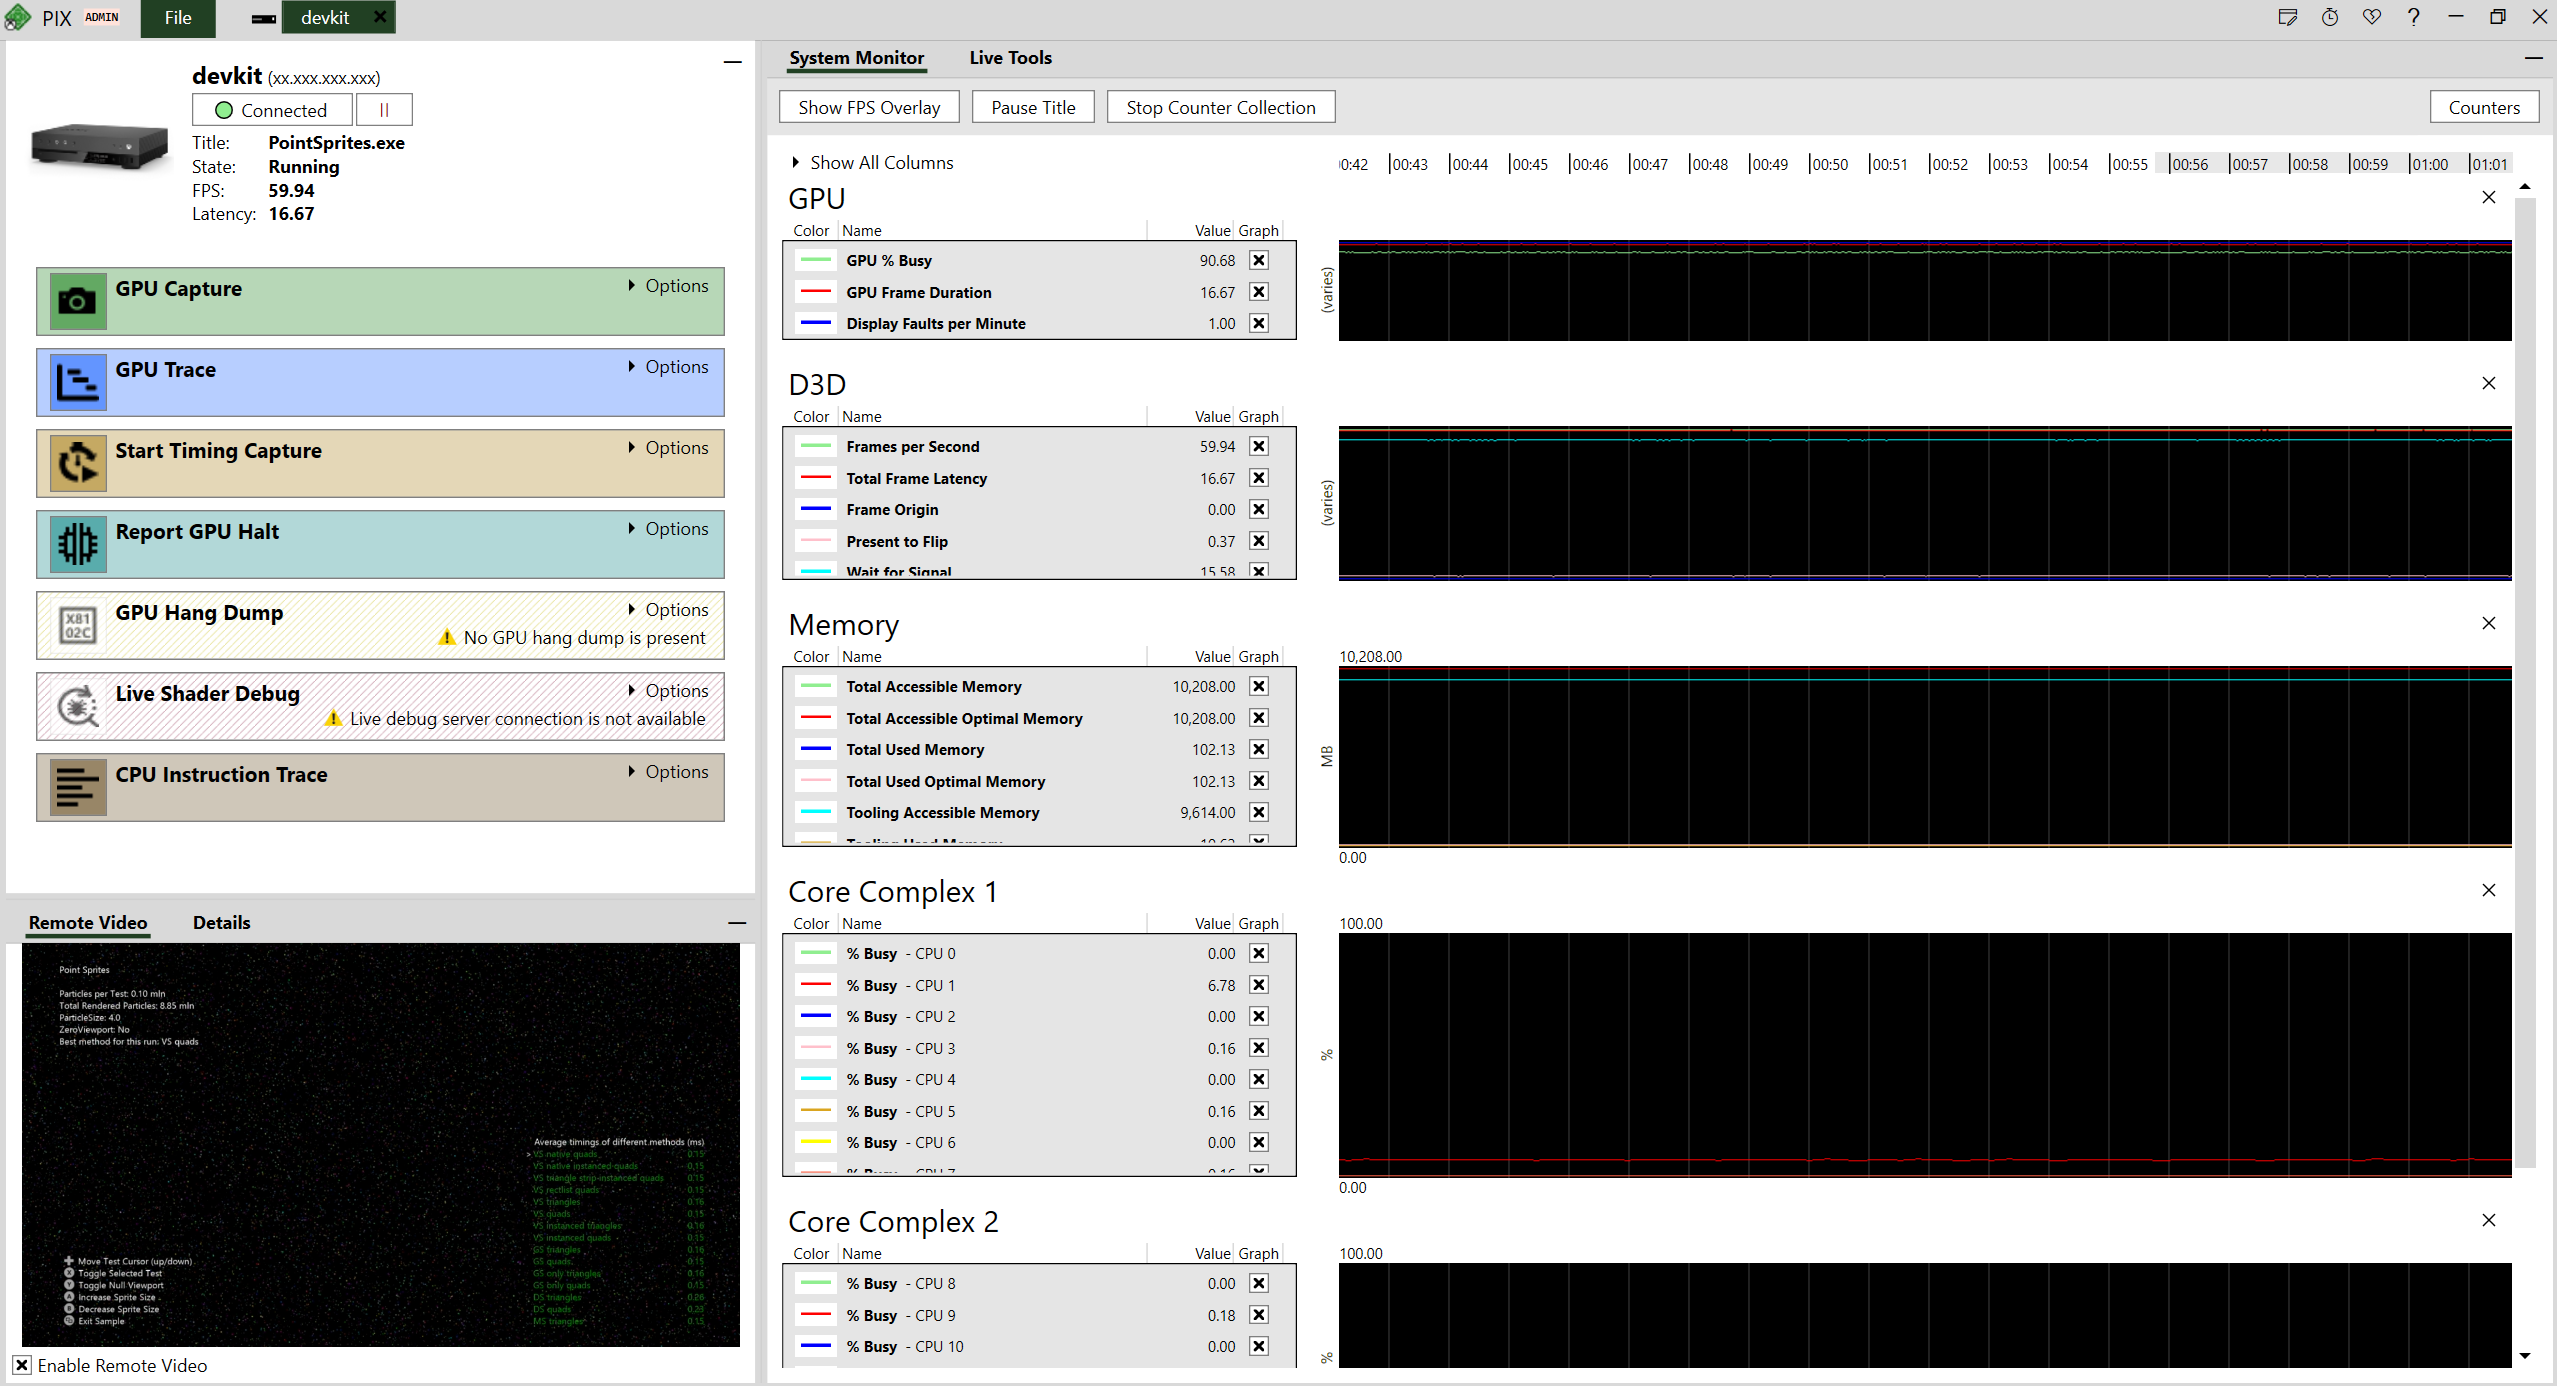This screenshot has width=2557, height=1386.
Task: Toggle graph checkbox for Frames per Second
Action: click(1259, 446)
